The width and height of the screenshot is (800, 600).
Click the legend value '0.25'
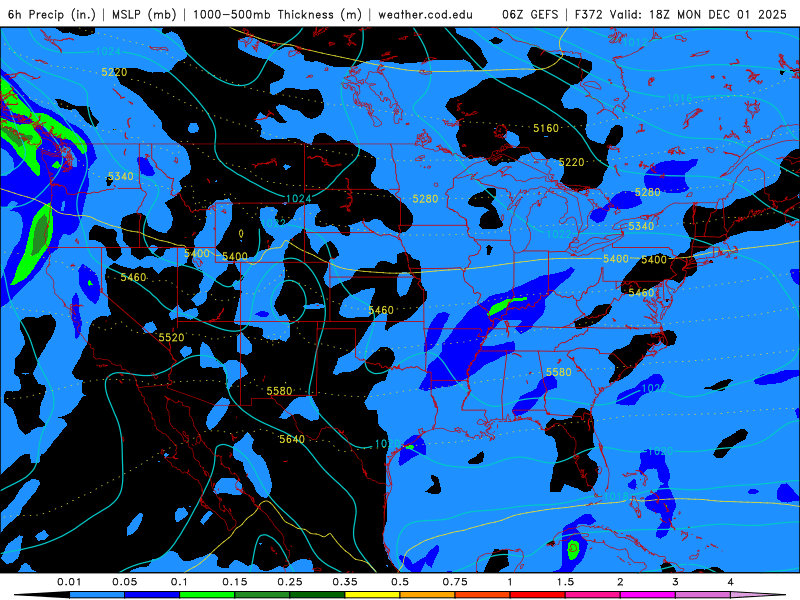click(290, 582)
